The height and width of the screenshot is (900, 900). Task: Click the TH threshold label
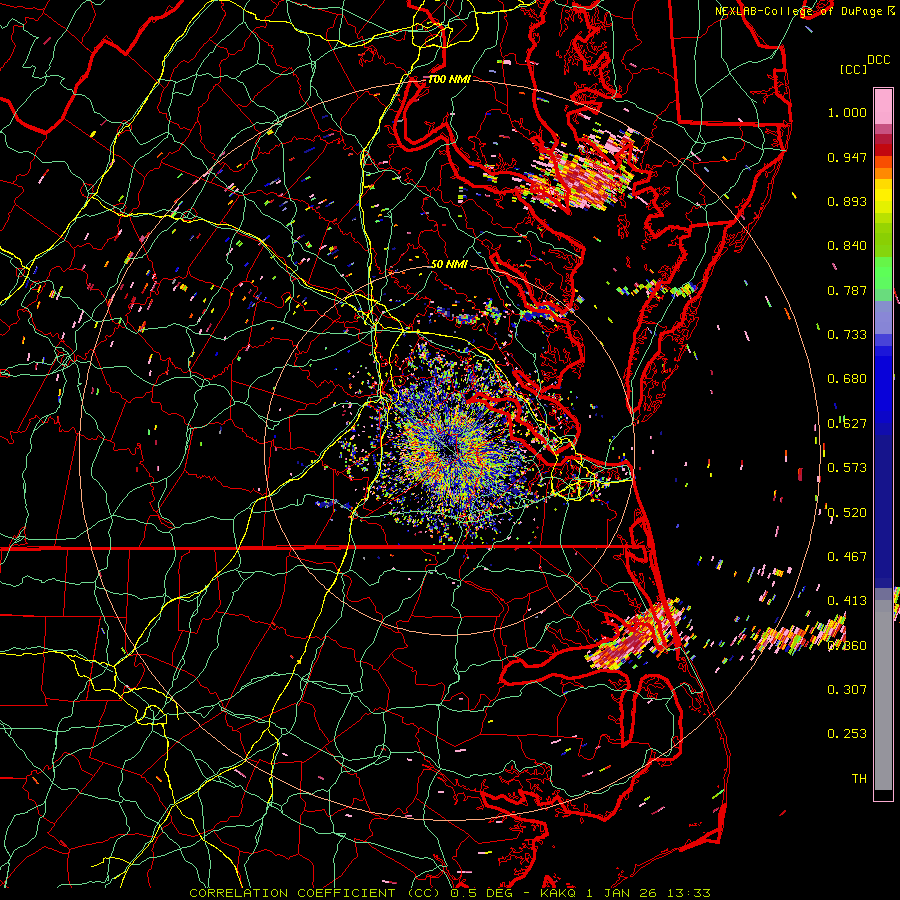click(x=859, y=778)
